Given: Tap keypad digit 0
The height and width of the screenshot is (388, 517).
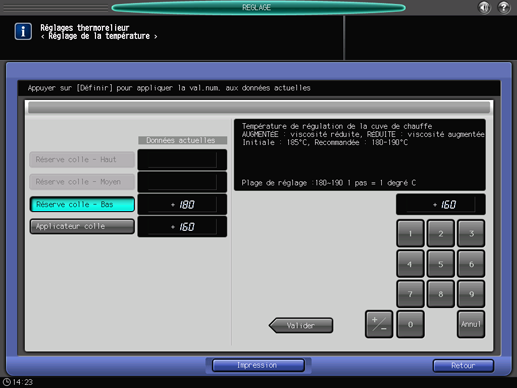Looking at the screenshot, I should (410, 324).
